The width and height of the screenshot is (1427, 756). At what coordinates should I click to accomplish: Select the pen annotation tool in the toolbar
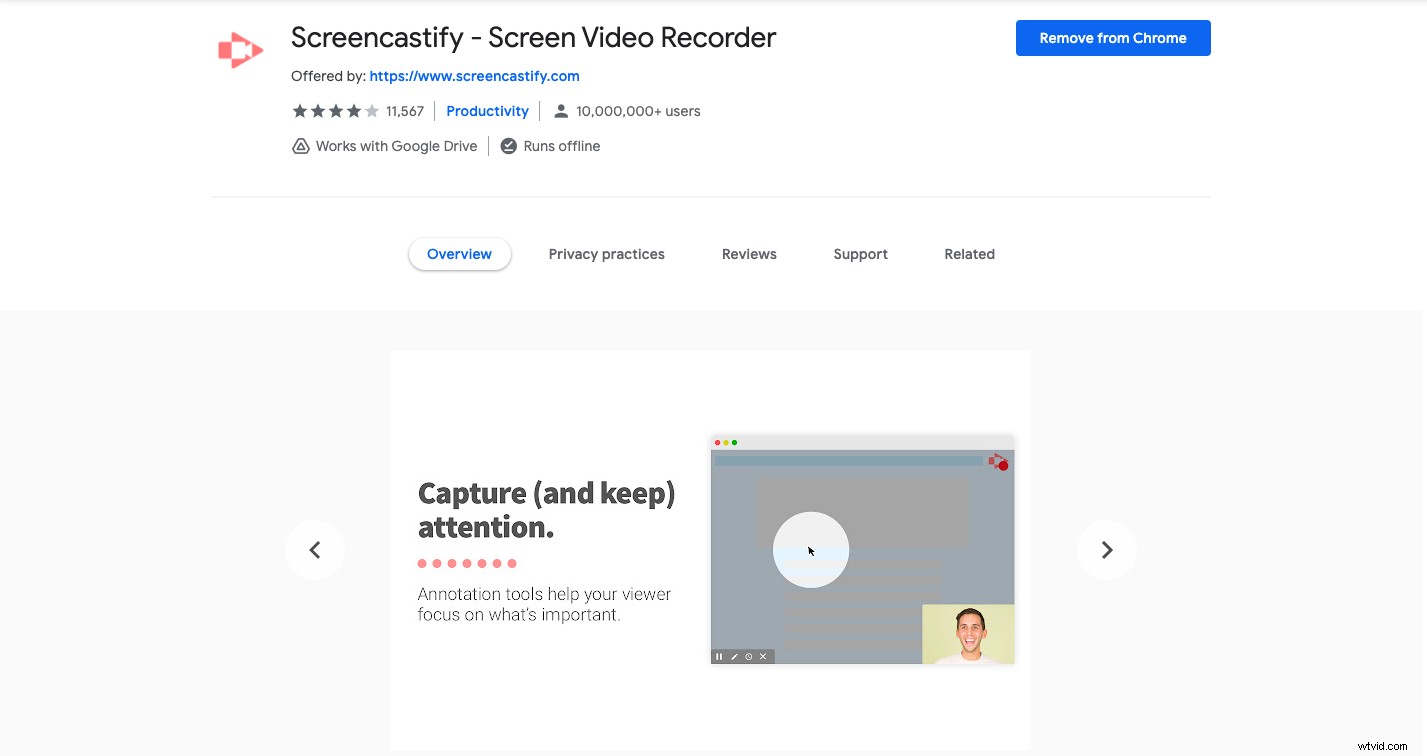click(734, 656)
